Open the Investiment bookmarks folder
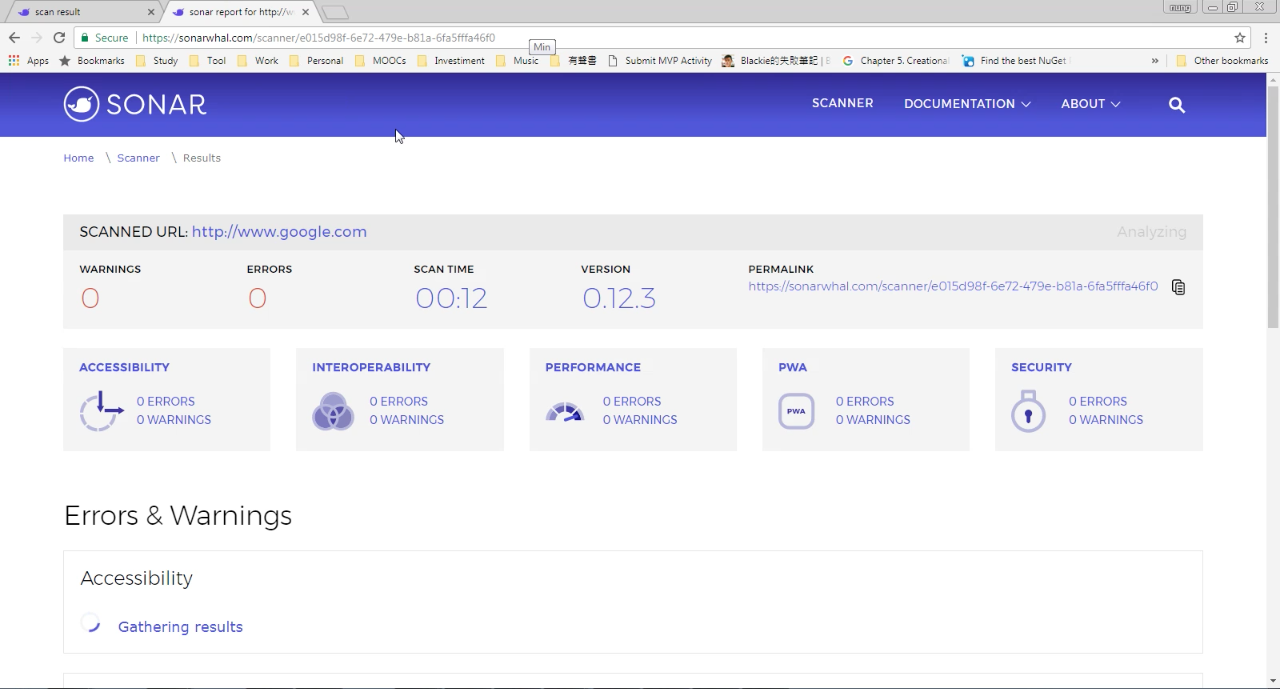 pyautogui.click(x=451, y=61)
